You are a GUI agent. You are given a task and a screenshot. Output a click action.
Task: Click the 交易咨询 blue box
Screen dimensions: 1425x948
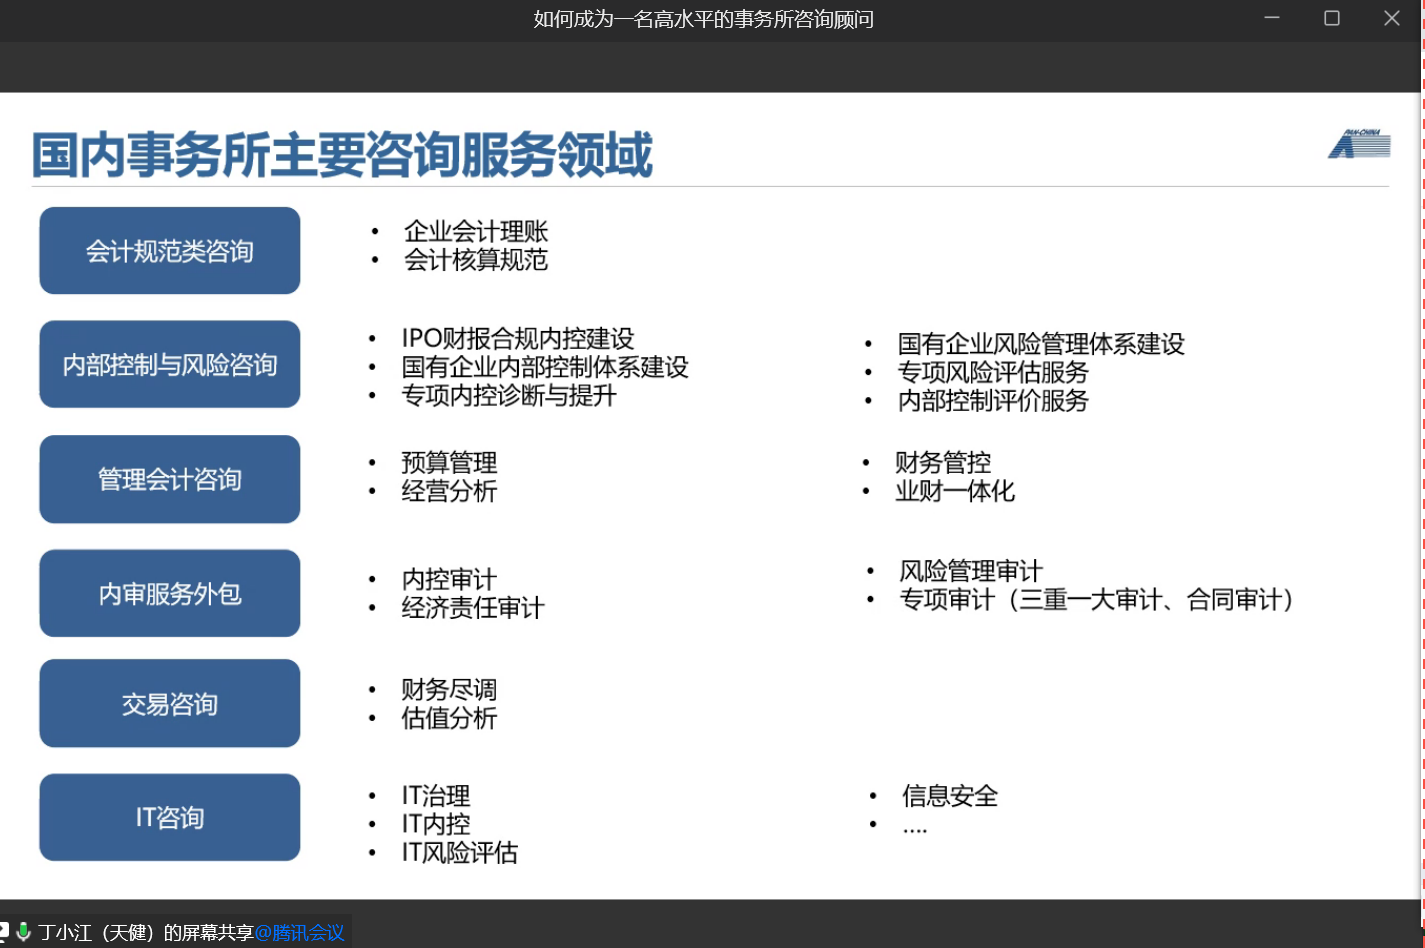[170, 704]
